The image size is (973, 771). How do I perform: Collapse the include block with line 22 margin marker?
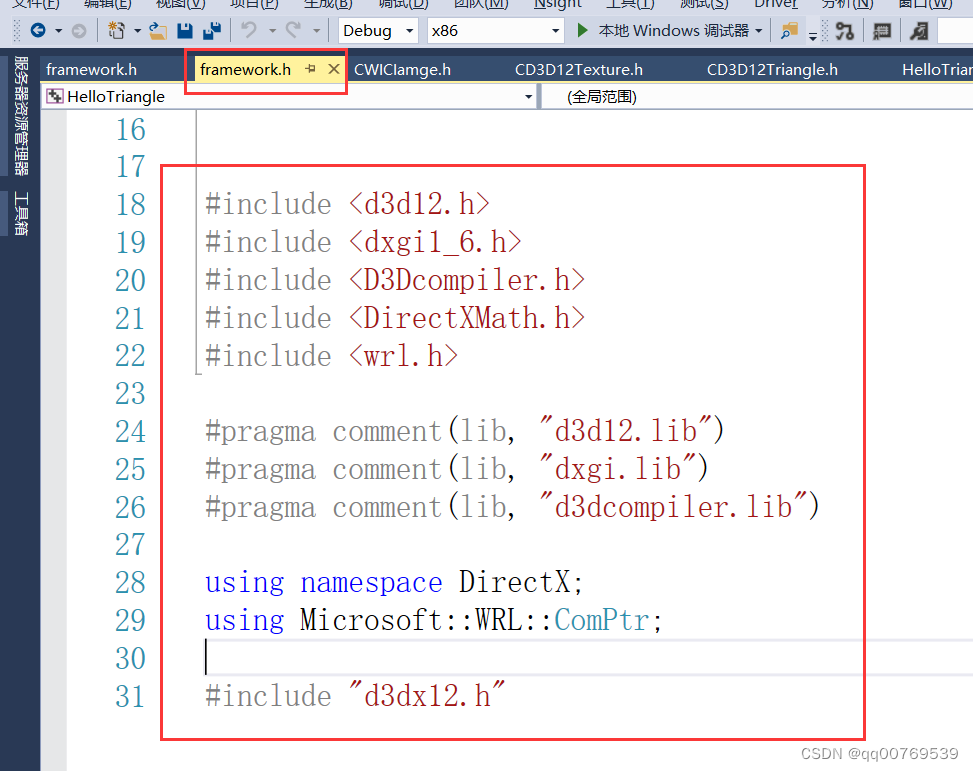196,356
